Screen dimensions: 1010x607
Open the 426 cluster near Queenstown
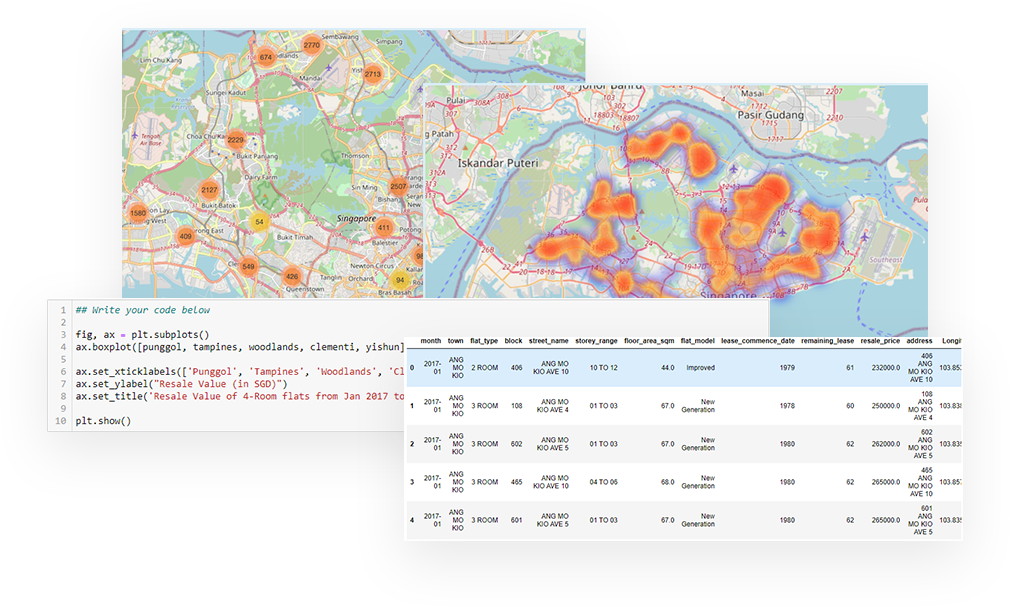[x=291, y=276]
